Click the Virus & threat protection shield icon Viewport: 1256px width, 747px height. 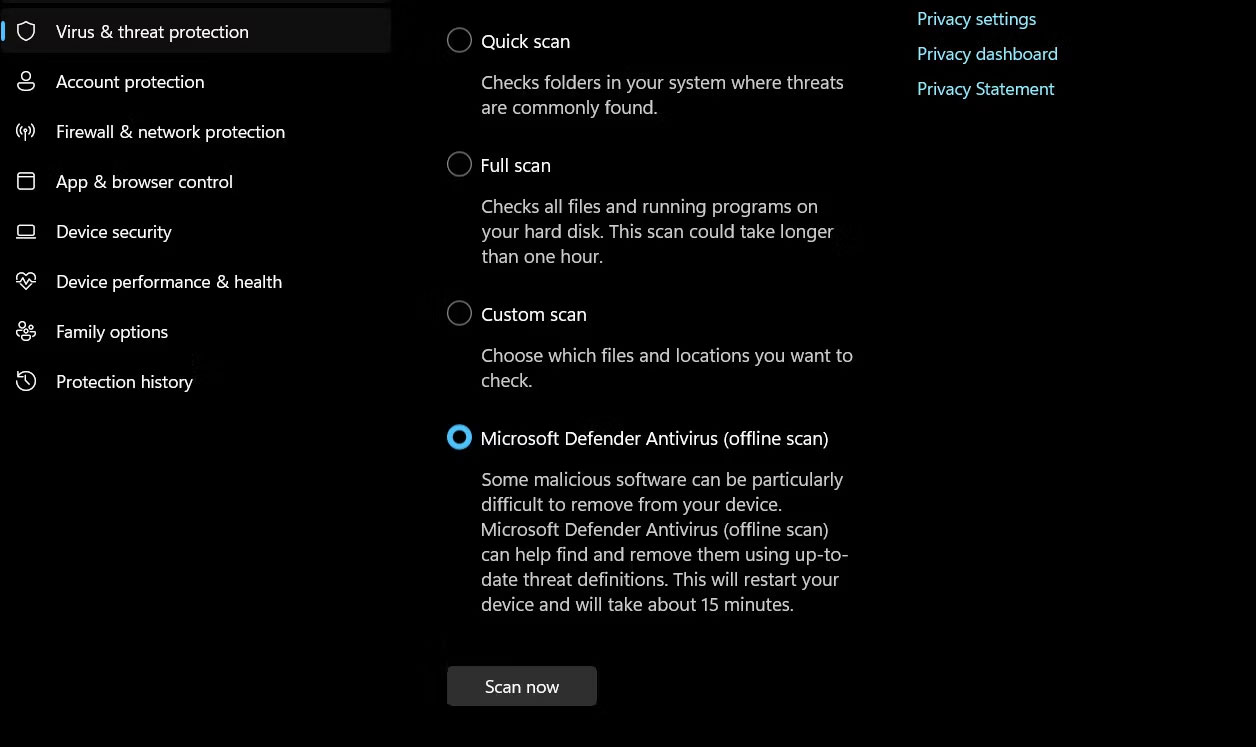tap(26, 31)
